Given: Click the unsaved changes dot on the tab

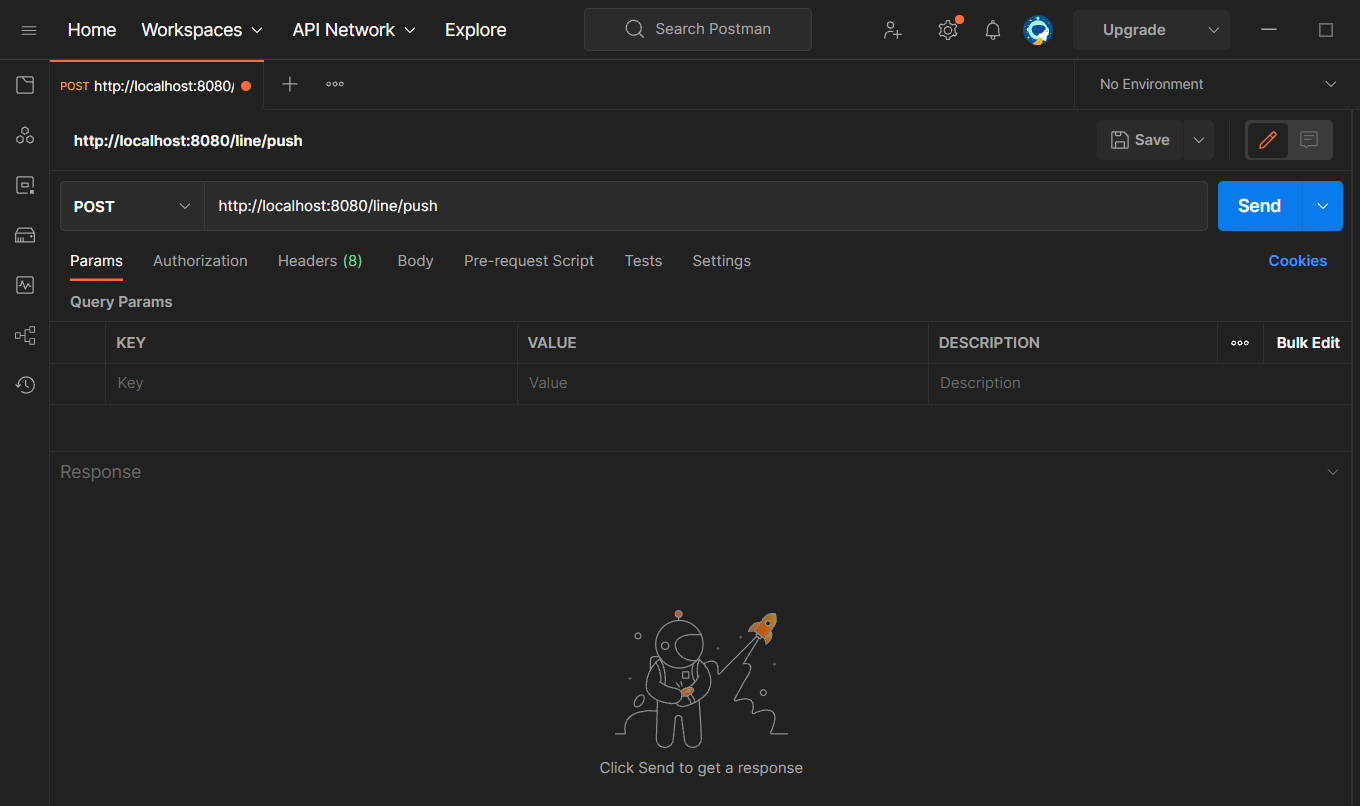Looking at the screenshot, I should pos(246,86).
